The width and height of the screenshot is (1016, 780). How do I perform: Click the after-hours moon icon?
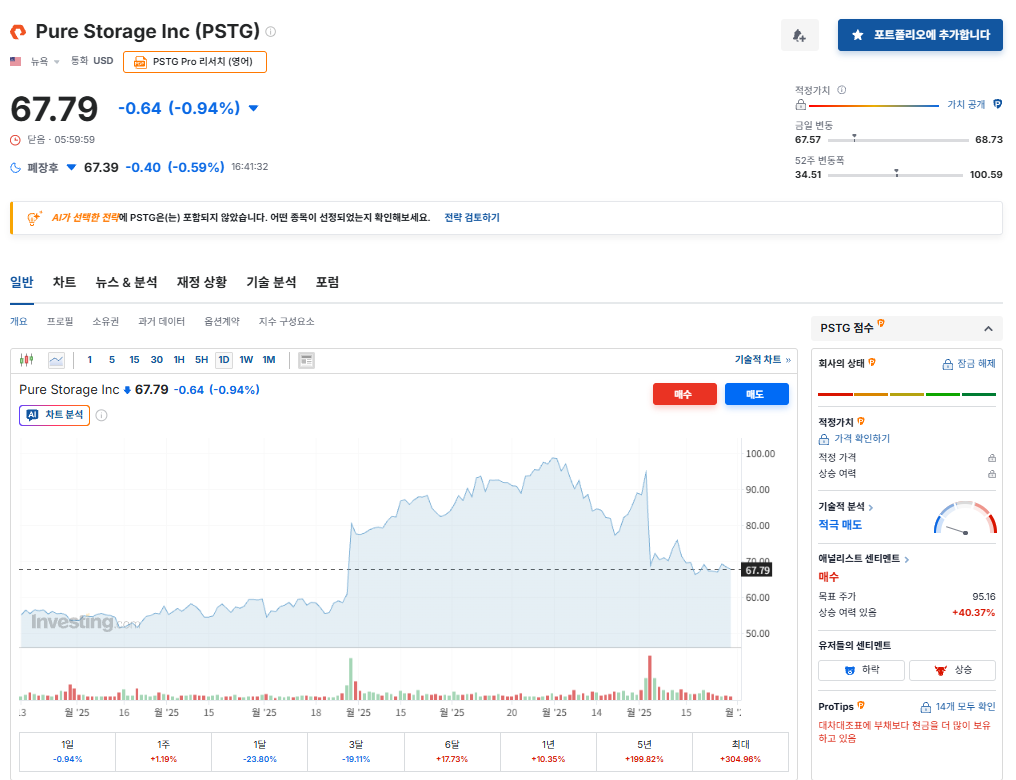(x=16, y=168)
